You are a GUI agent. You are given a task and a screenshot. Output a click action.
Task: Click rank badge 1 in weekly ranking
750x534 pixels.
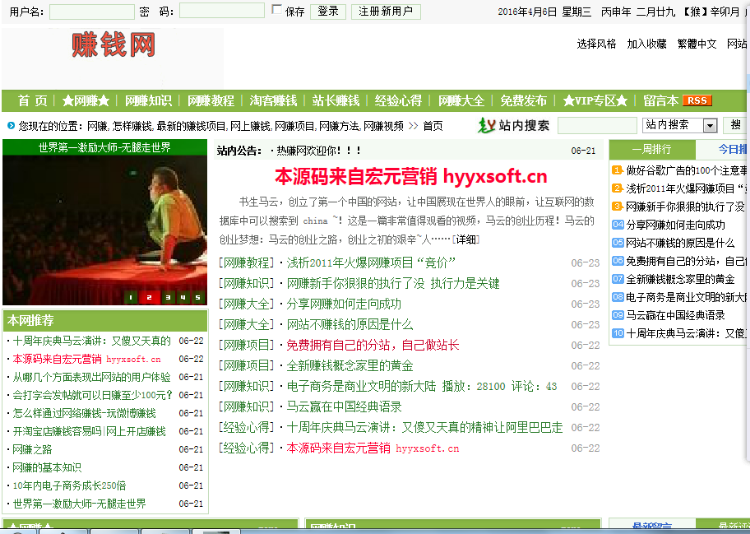click(618, 170)
